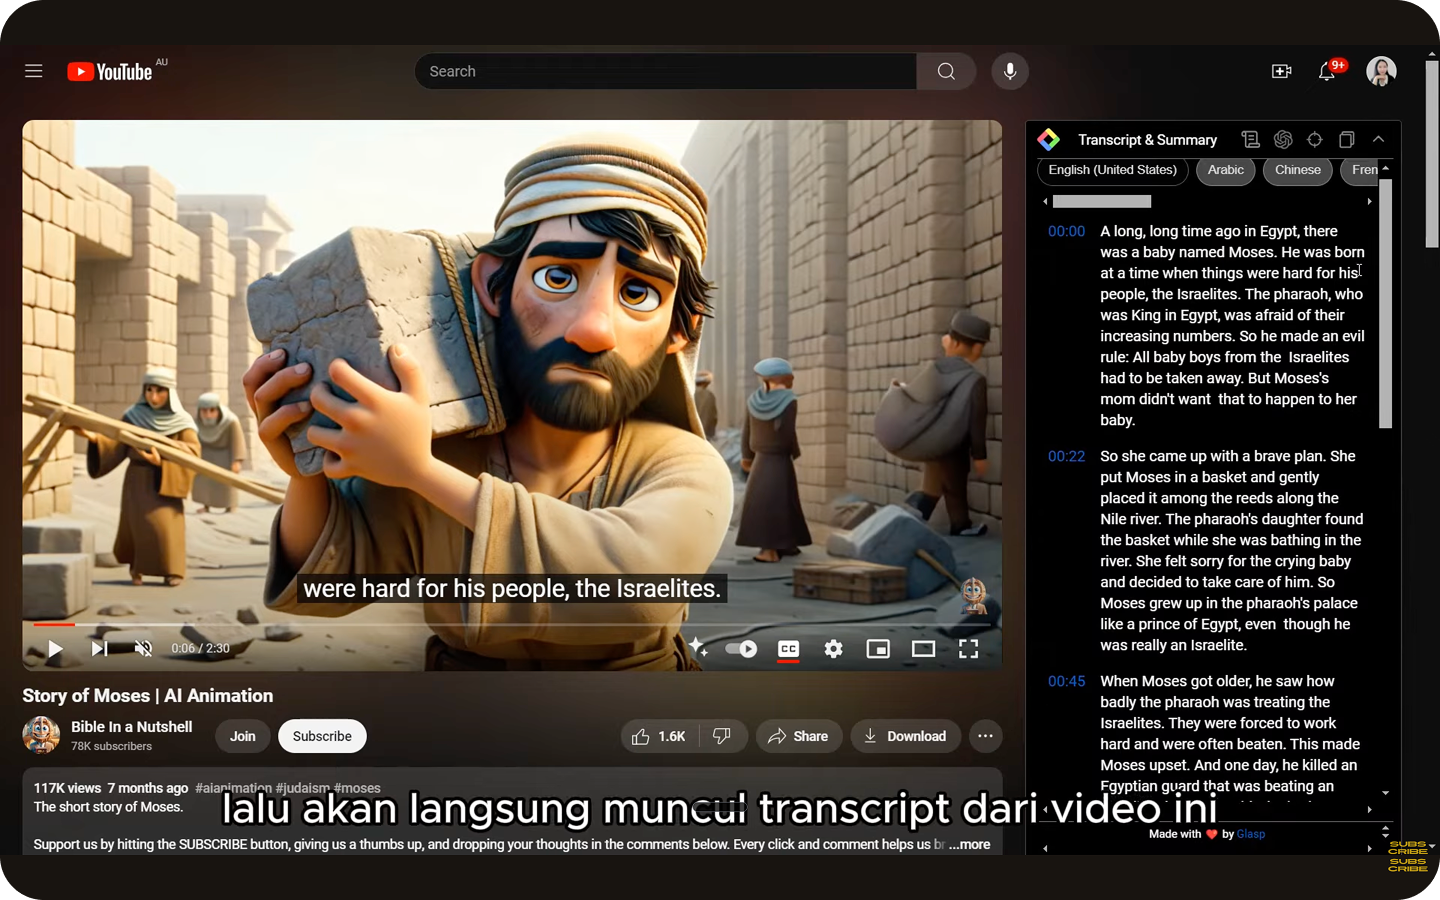This screenshot has height=900, width=1440.
Task: Click right arrow of language scrollbar
Action: [x=1369, y=202]
